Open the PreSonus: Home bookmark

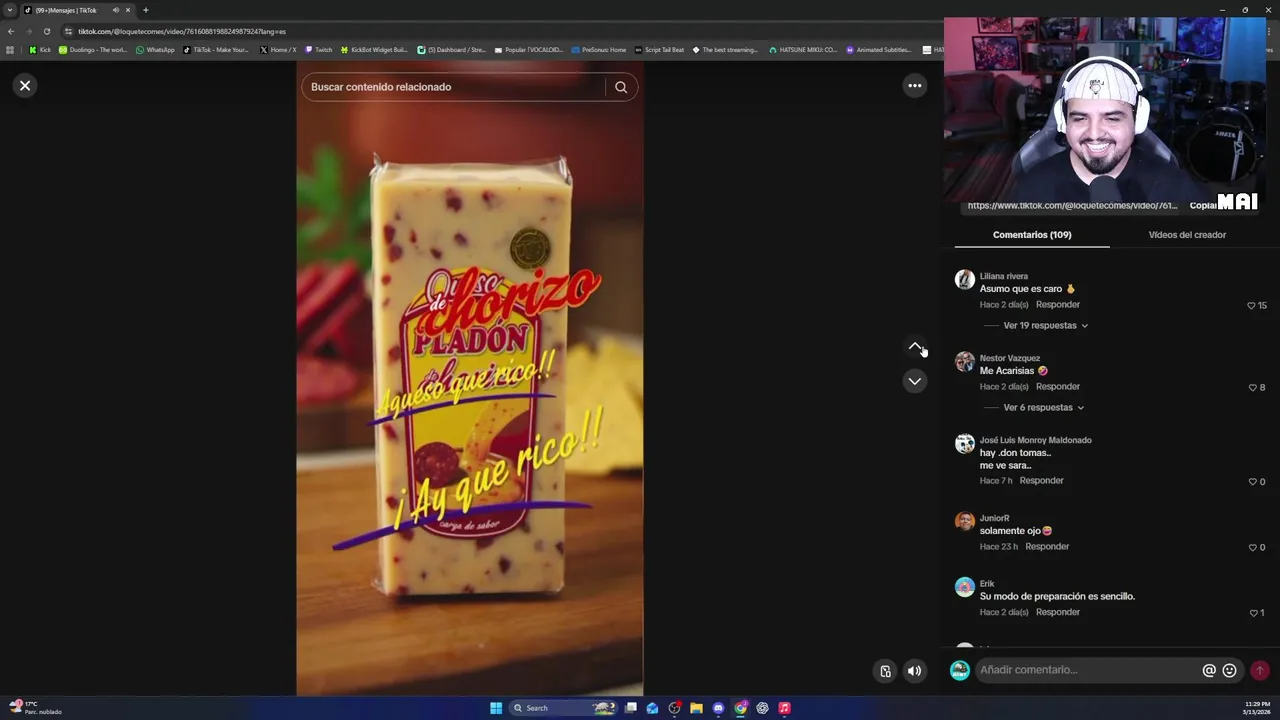coord(598,50)
